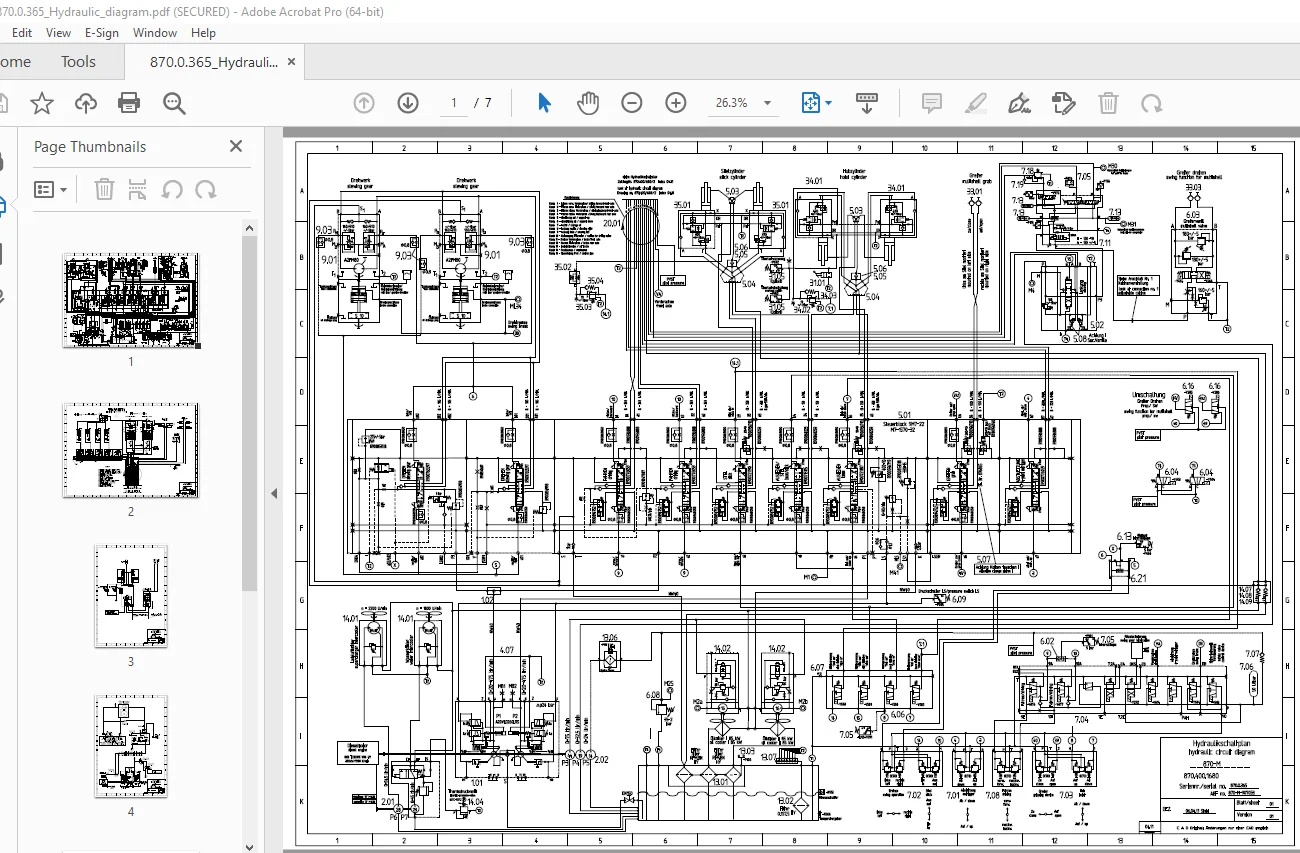Select page 2 thumbnail
Screen dimensions: 1300x853
130,450
